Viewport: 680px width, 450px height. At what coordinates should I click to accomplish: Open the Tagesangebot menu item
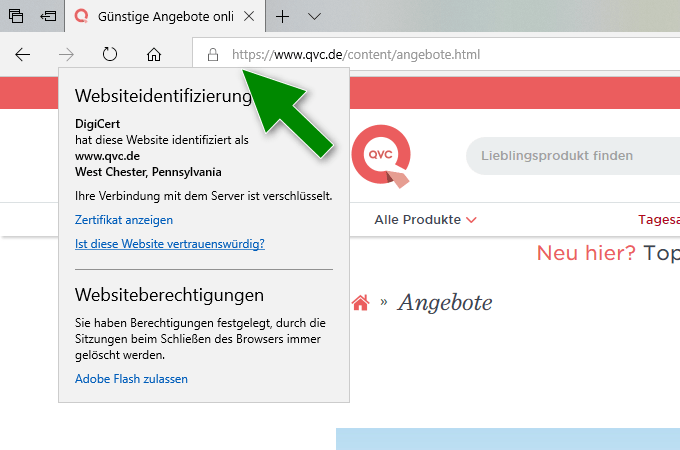coord(659,220)
